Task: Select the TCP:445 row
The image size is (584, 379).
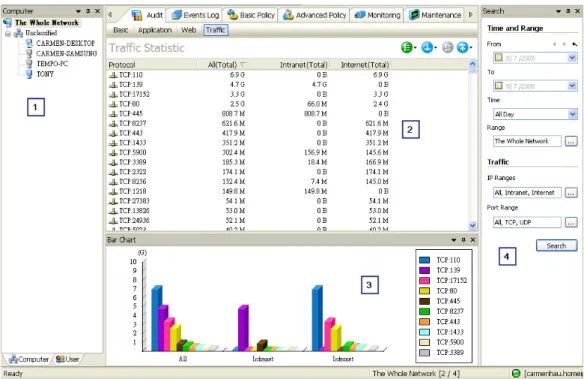Action: [249, 114]
